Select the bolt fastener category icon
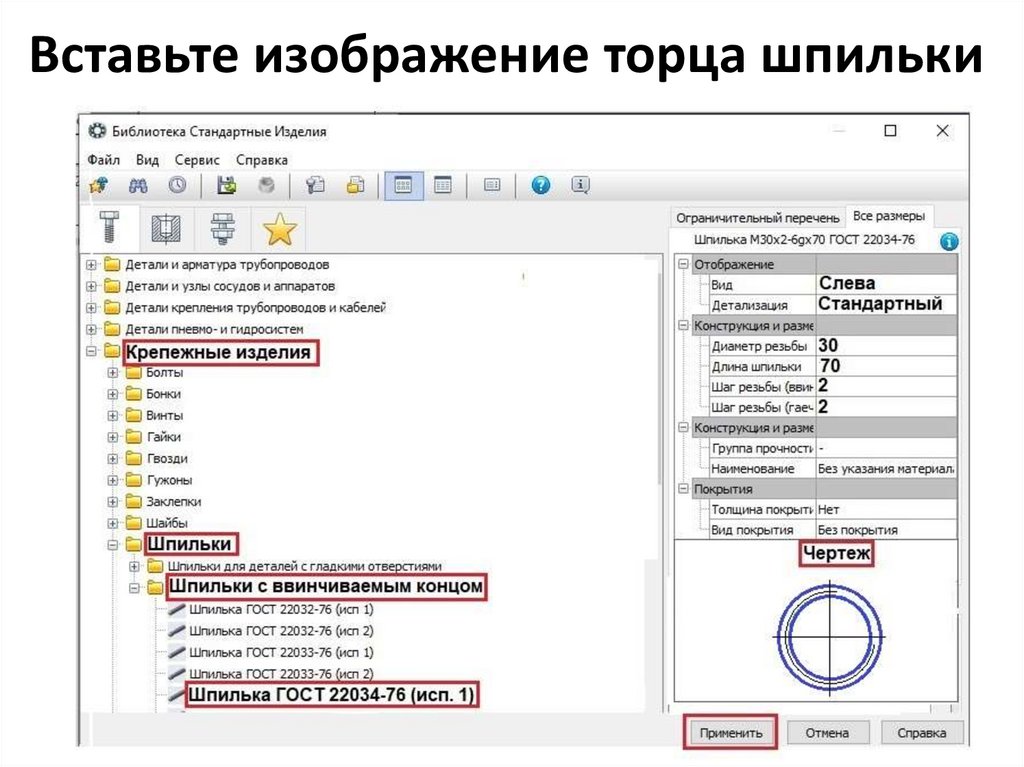 (x=110, y=229)
